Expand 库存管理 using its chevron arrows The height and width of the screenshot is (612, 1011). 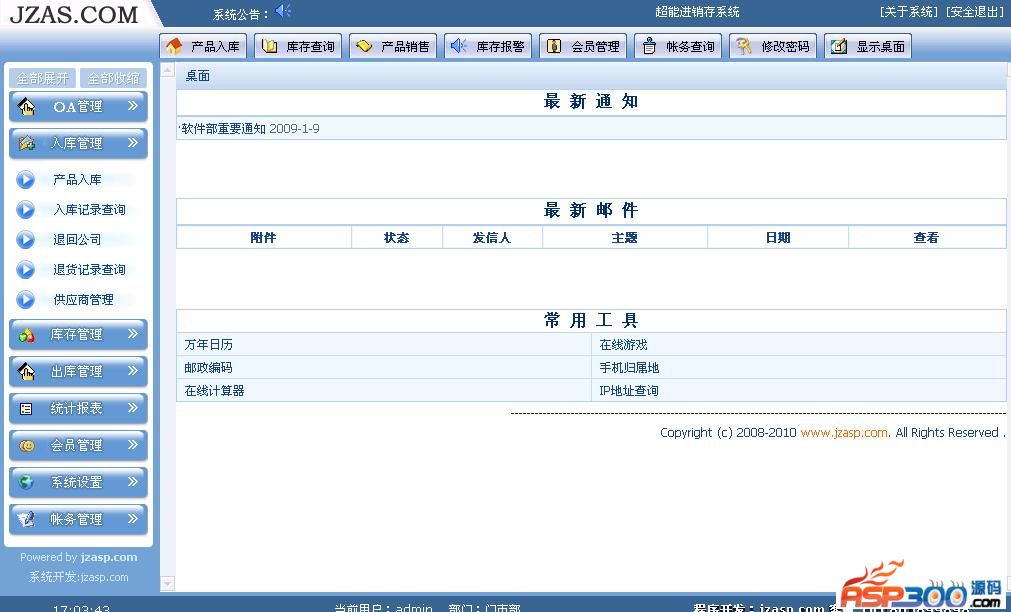[x=133, y=333]
